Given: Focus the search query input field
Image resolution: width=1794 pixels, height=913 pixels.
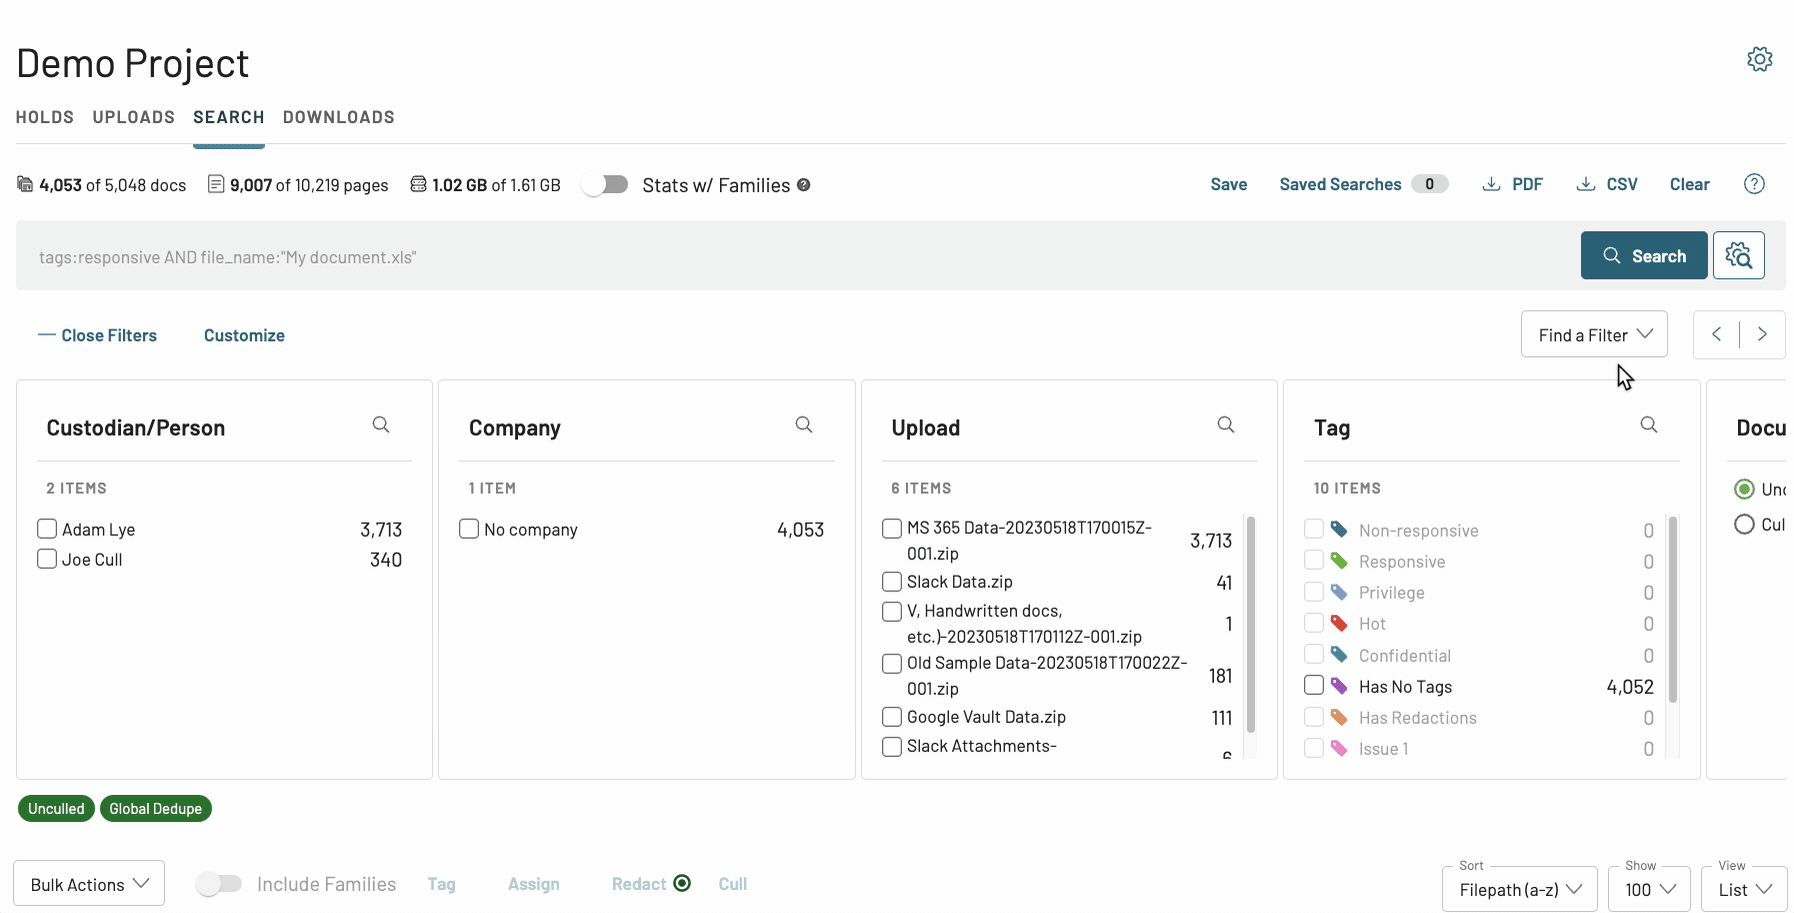Looking at the screenshot, I should point(800,257).
